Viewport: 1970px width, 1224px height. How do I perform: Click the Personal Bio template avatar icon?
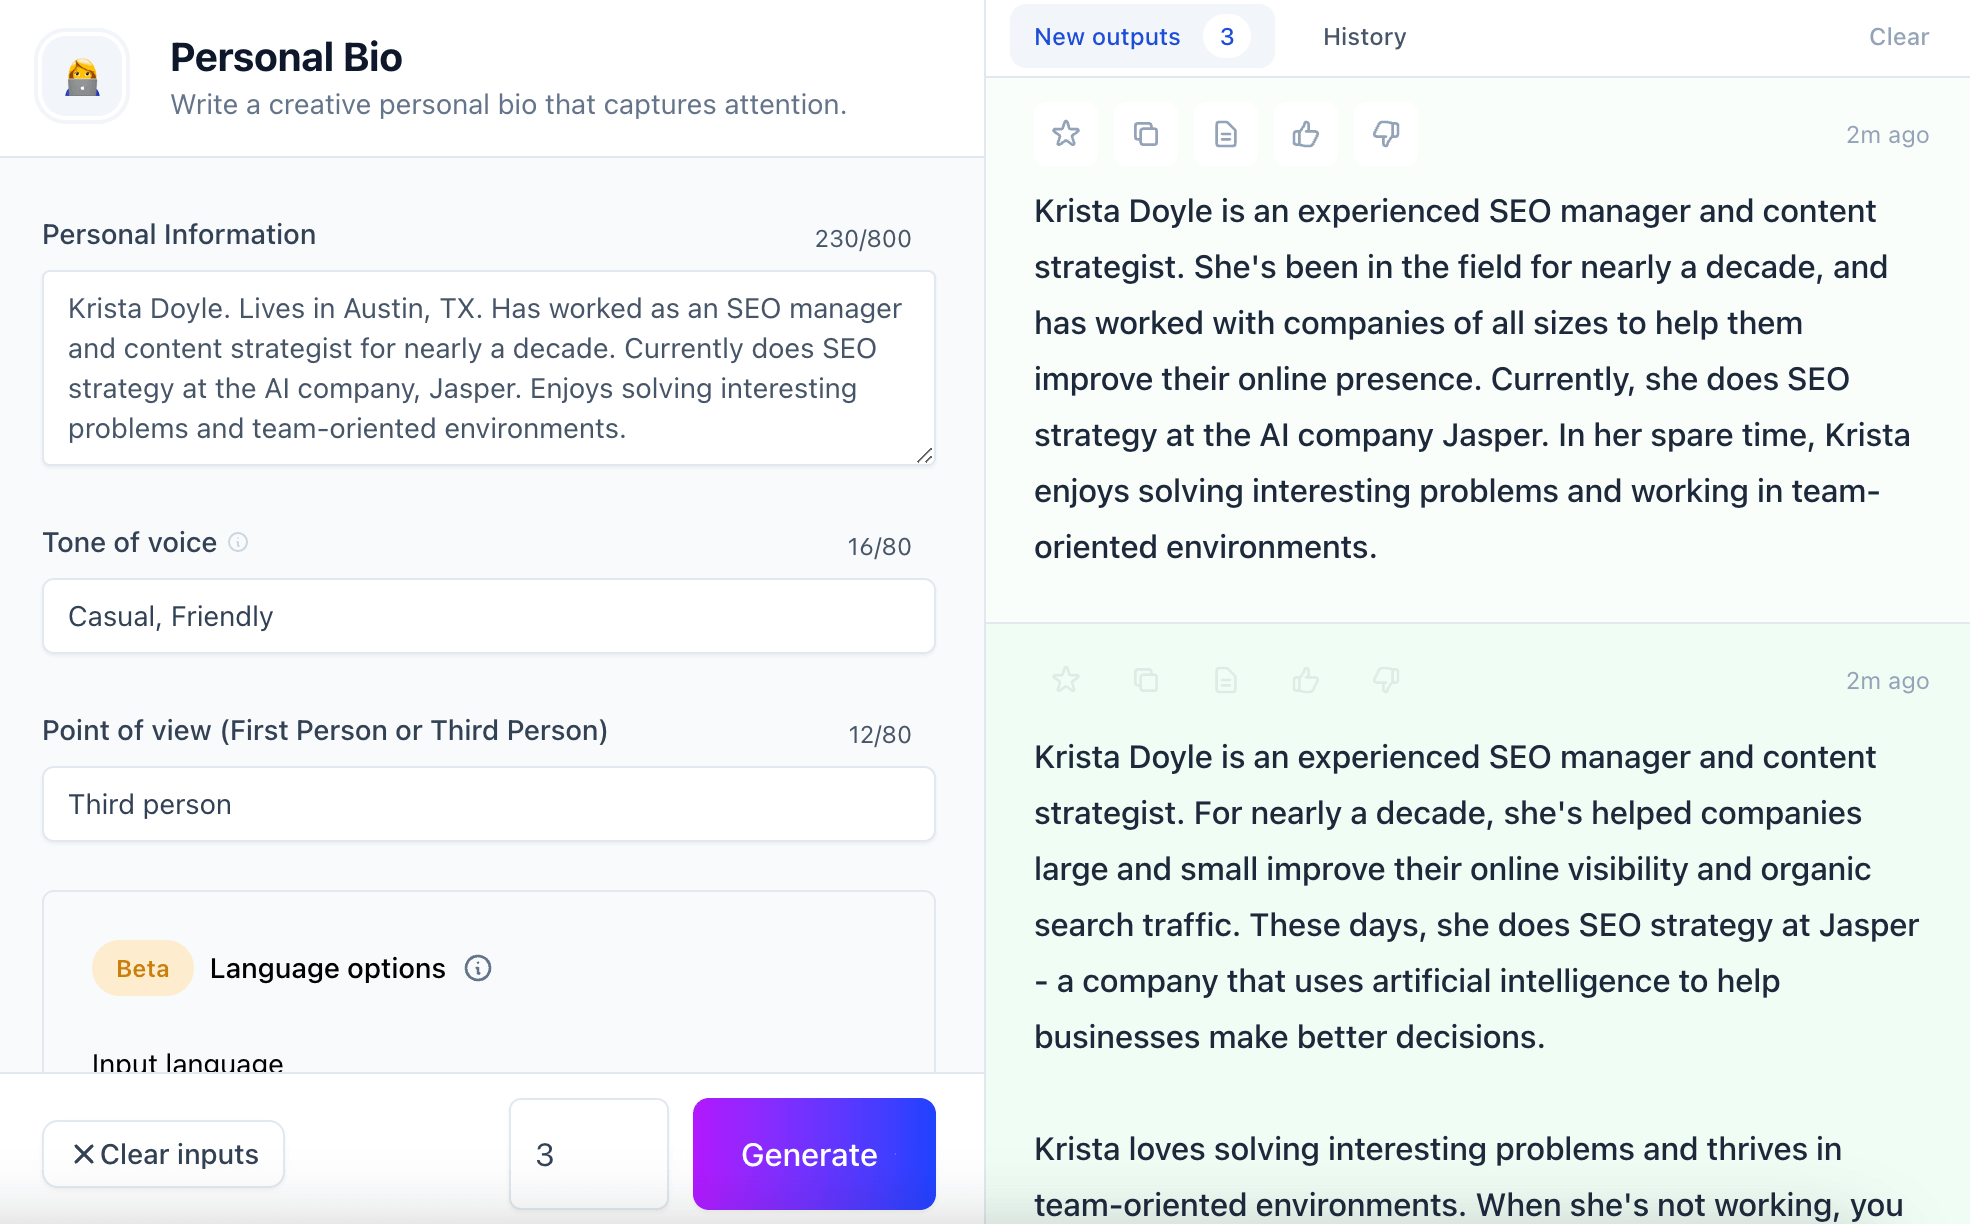pos(82,76)
